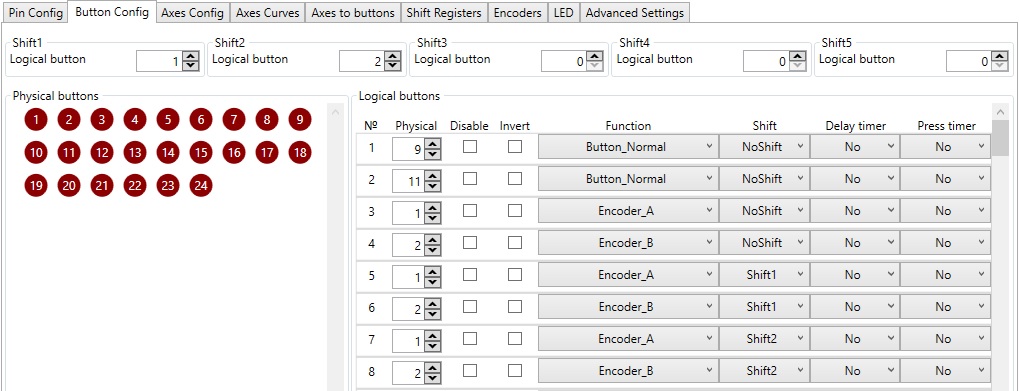This screenshot has height=391, width=1019.
Task: Increase Shift4 logical button value
Action: point(797,57)
